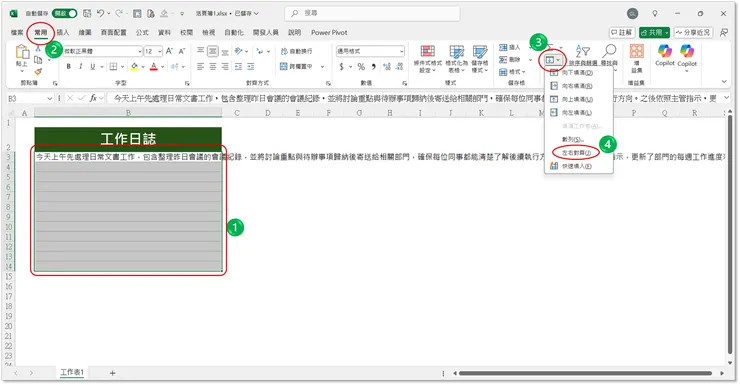740x385 pixels.
Task: Click the Increase Decimal icon
Action: click(x=387, y=67)
